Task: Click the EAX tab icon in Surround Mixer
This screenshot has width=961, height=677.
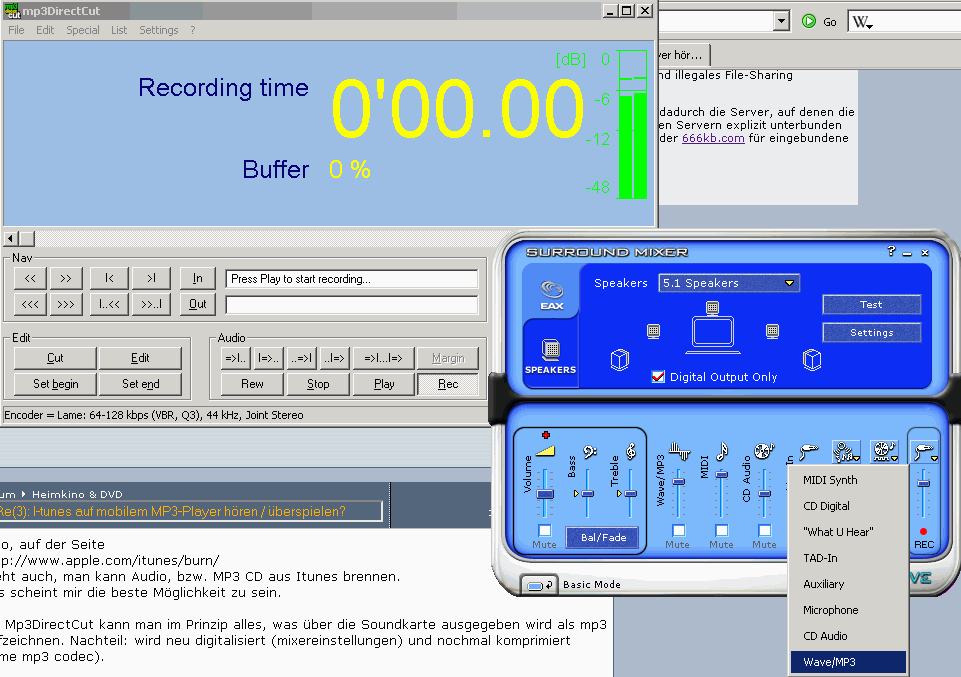Action: [x=552, y=294]
